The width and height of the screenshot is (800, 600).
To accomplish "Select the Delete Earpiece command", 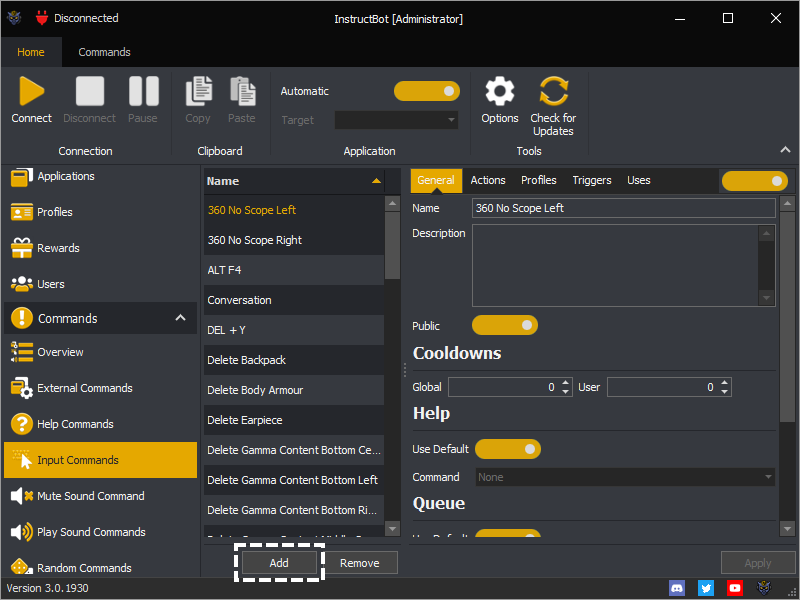I will (294, 420).
